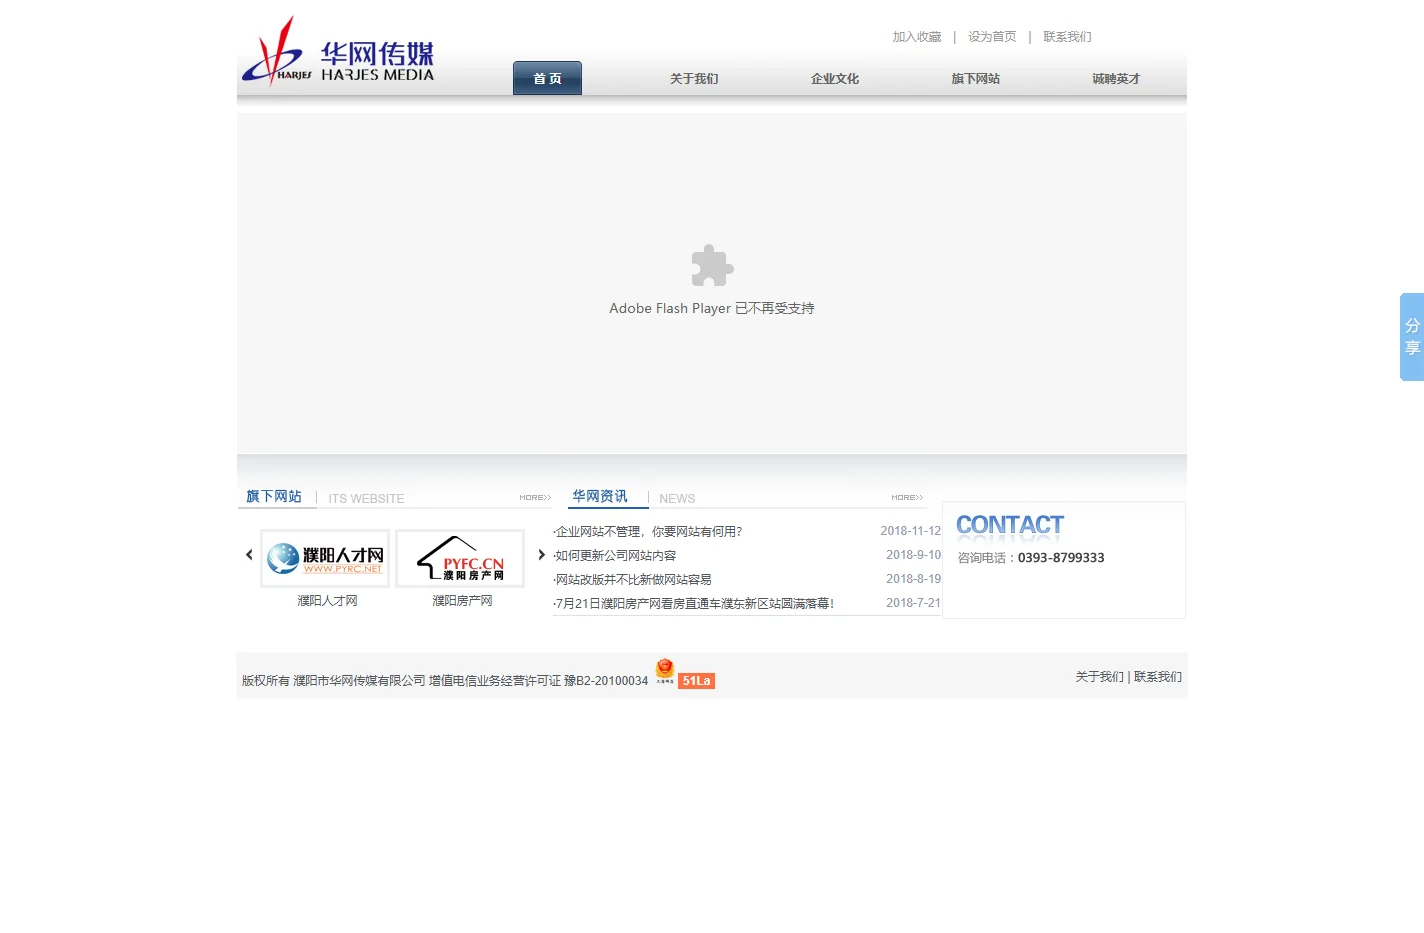The height and width of the screenshot is (933, 1424).
Task: Open the 濮阳人才网 logo thumbnail
Action: 325,558
